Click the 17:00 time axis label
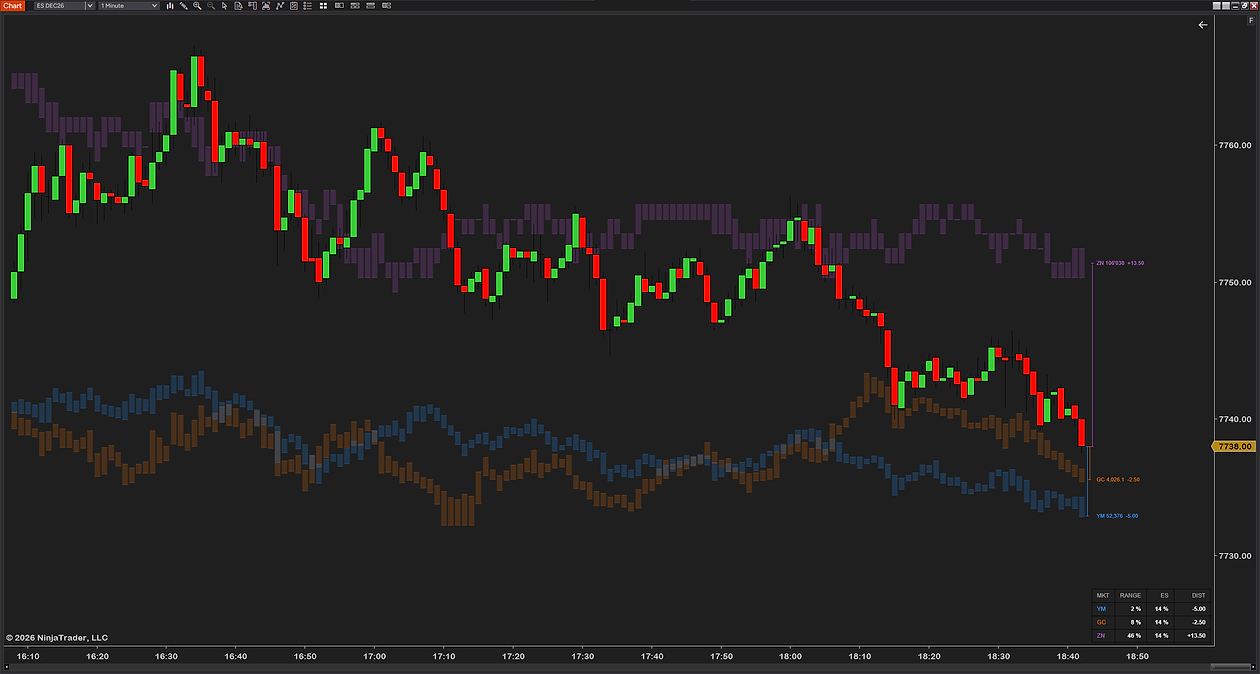 pos(374,657)
